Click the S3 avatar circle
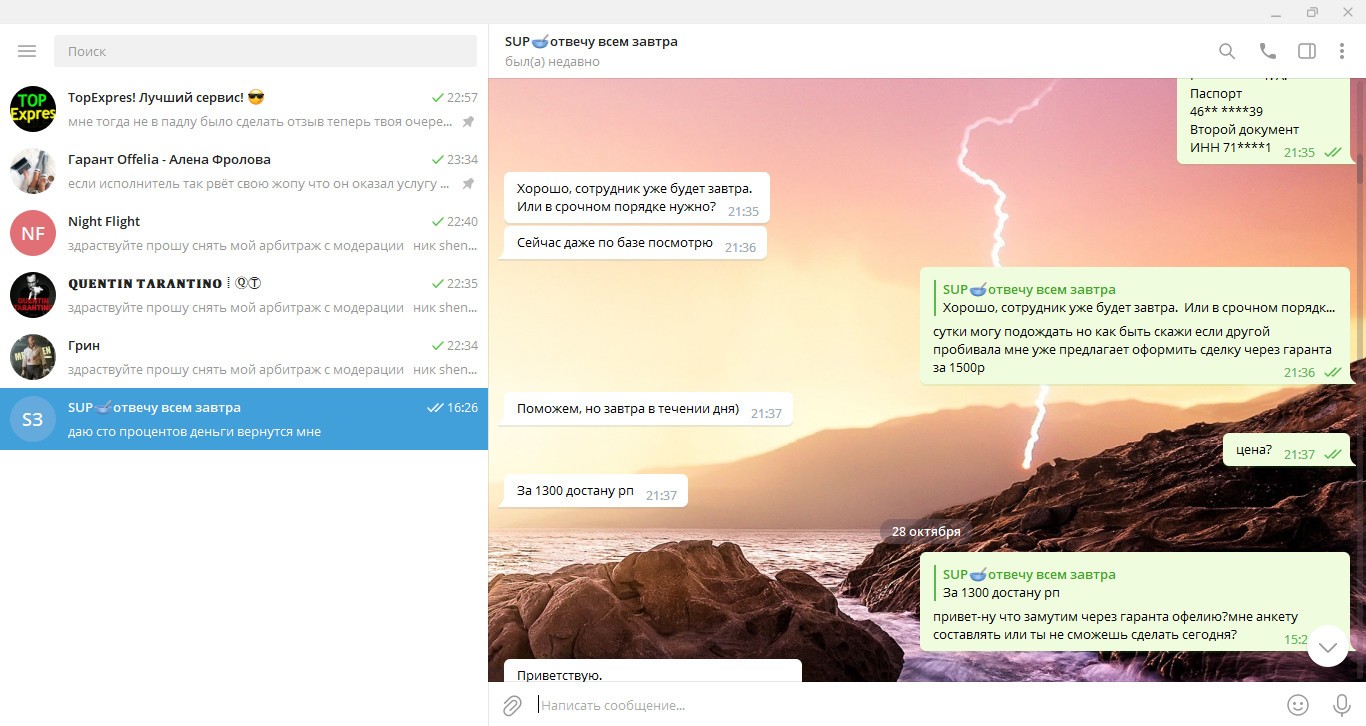Viewport: 1366px width, 726px height. click(x=33, y=419)
